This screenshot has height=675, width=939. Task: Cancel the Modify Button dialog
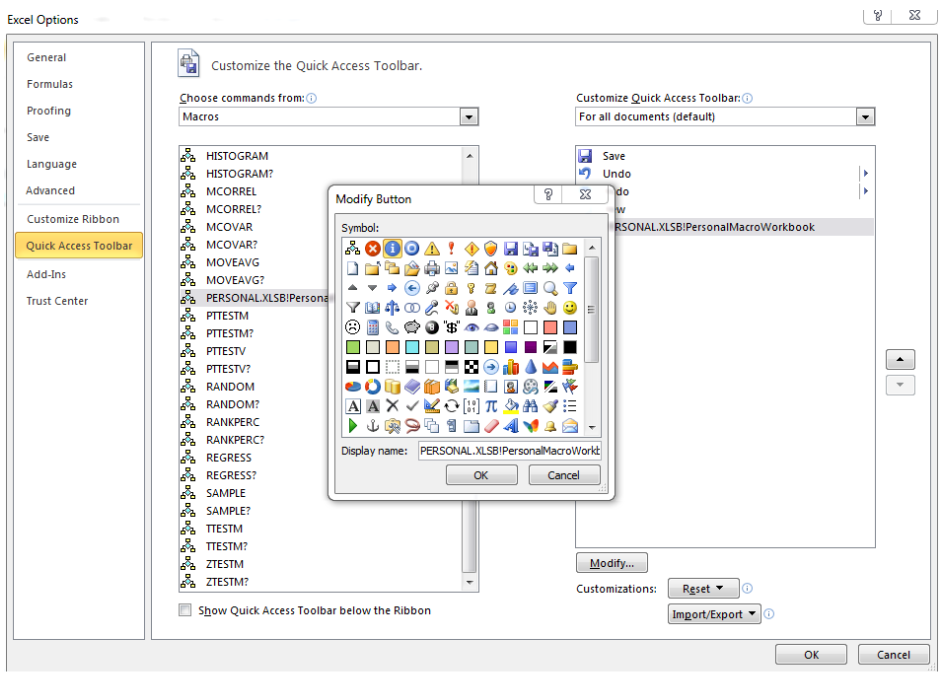(x=564, y=475)
